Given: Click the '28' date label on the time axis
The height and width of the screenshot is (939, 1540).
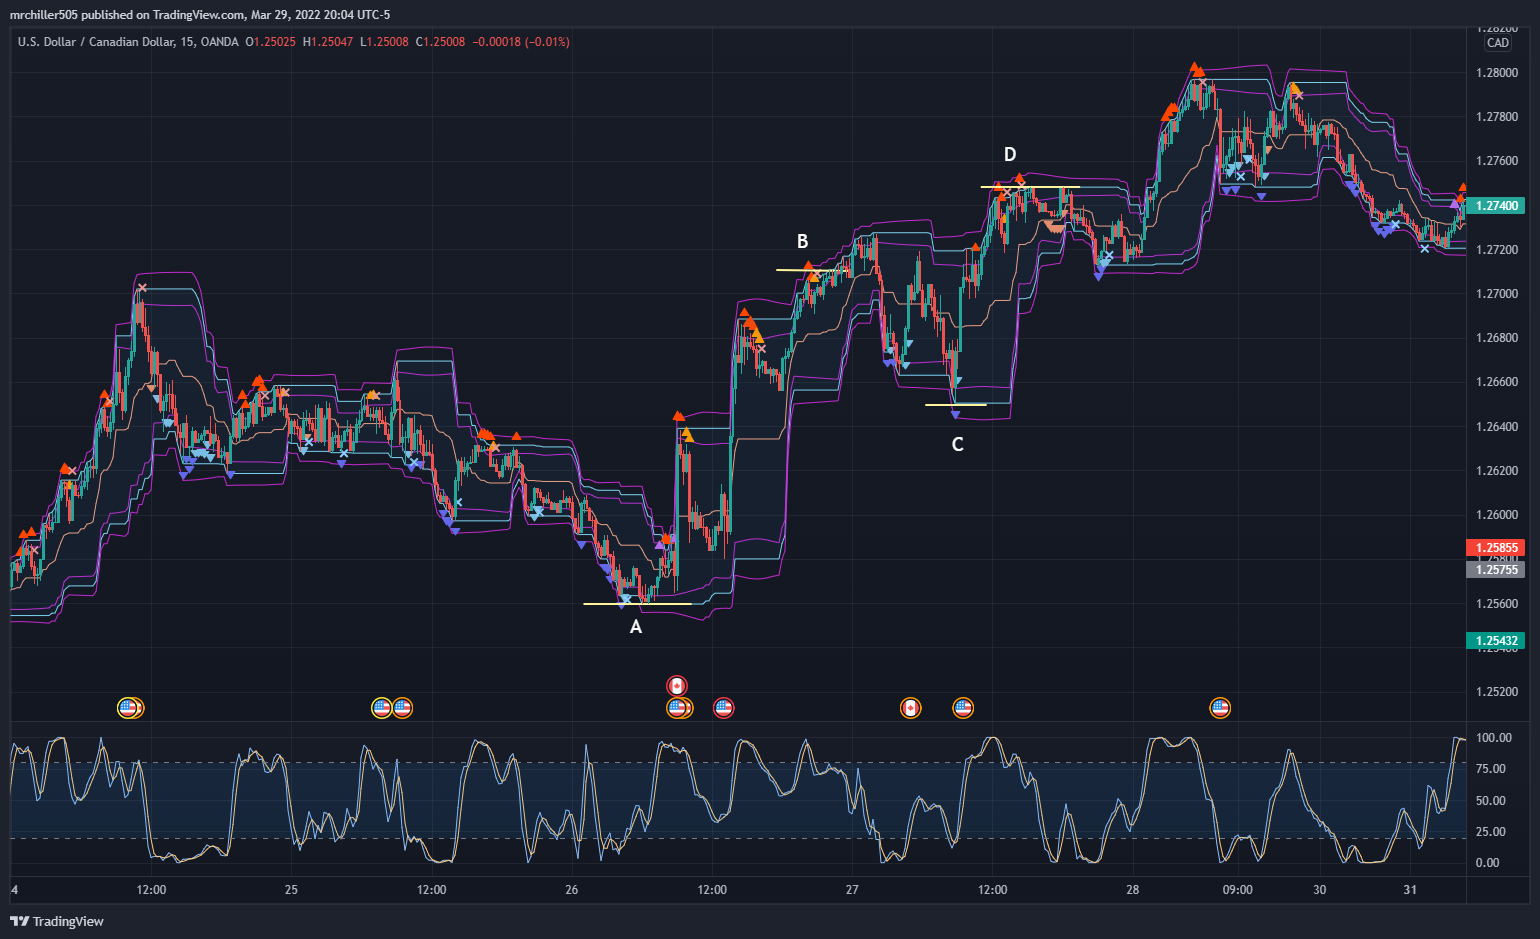Looking at the screenshot, I should click(x=1133, y=889).
